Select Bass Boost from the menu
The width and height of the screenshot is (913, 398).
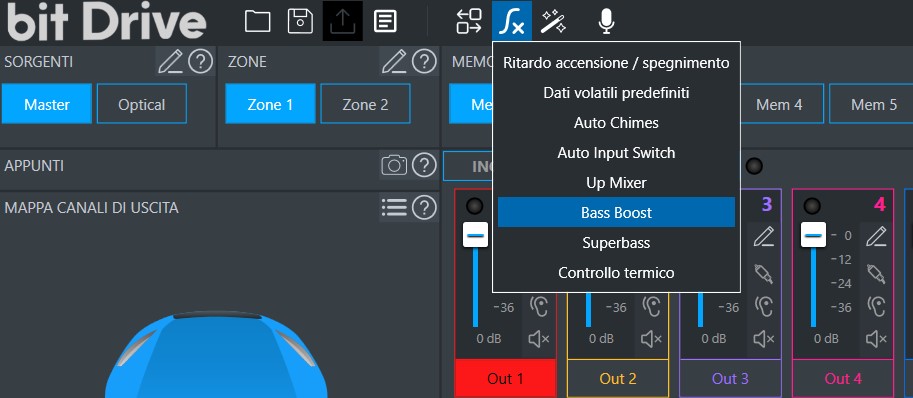(x=616, y=212)
